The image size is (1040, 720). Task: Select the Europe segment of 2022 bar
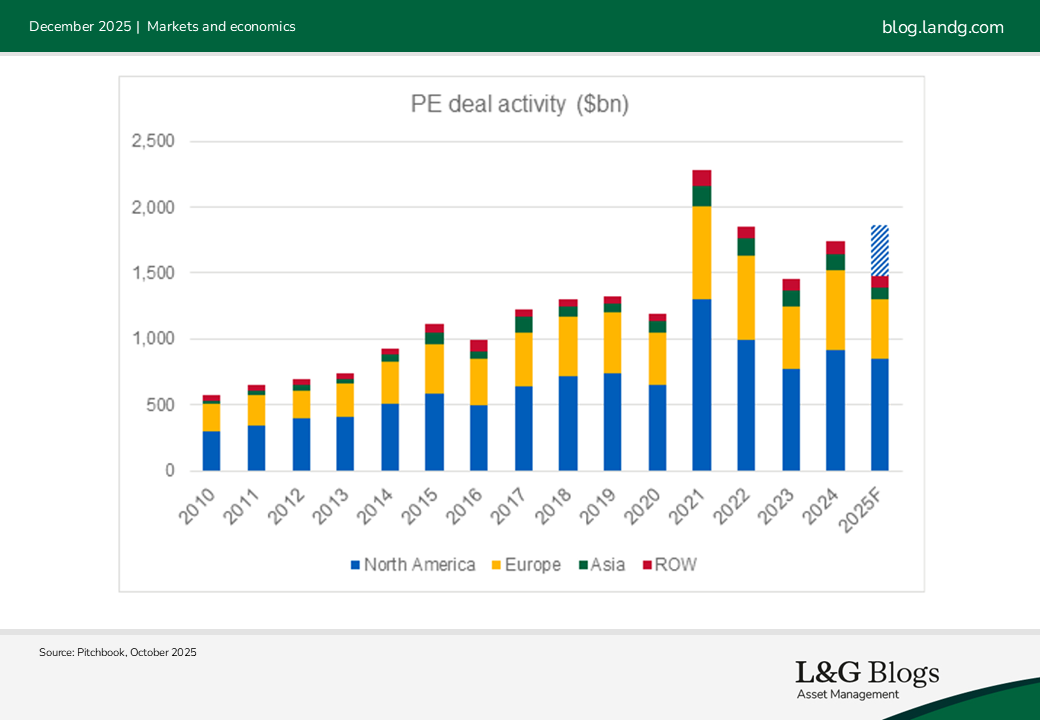coord(745,297)
